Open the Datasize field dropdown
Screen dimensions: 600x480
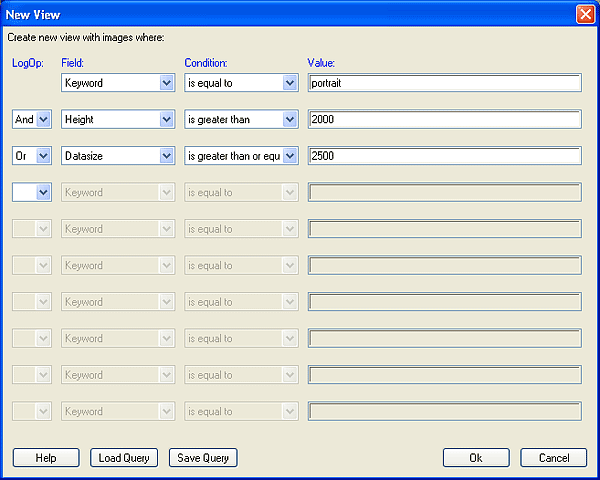167,156
